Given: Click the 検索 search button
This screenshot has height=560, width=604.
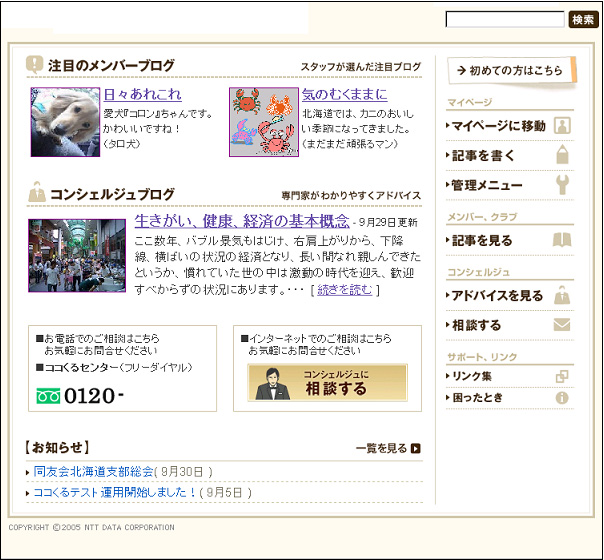Looking at the screenshot, I should [x=583, y=20].
